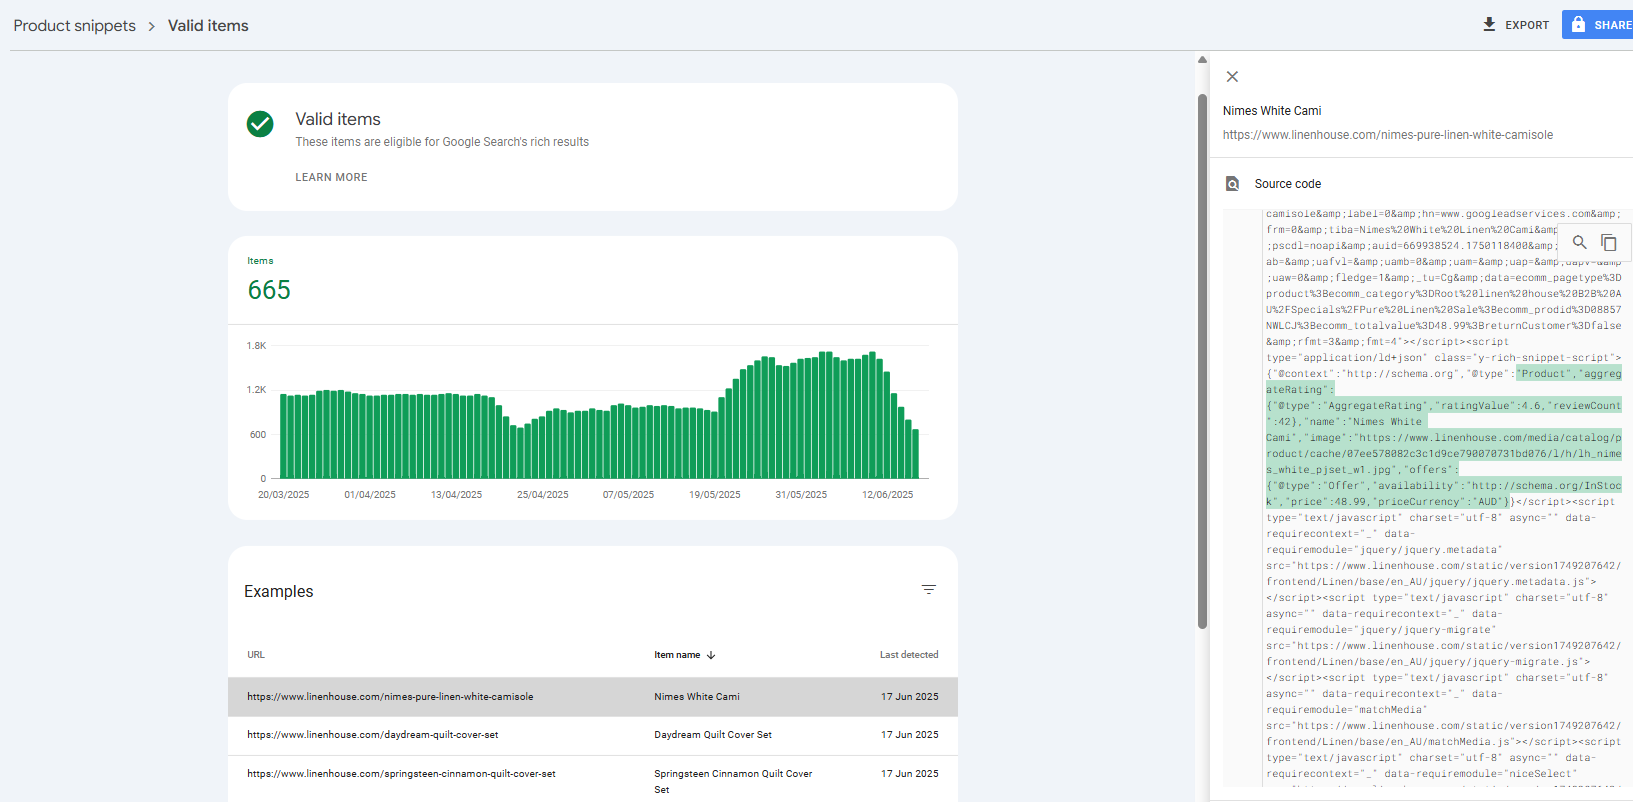1633x802 pixels.
Task: Click the Export download icon
Action: click(1489, 25)
